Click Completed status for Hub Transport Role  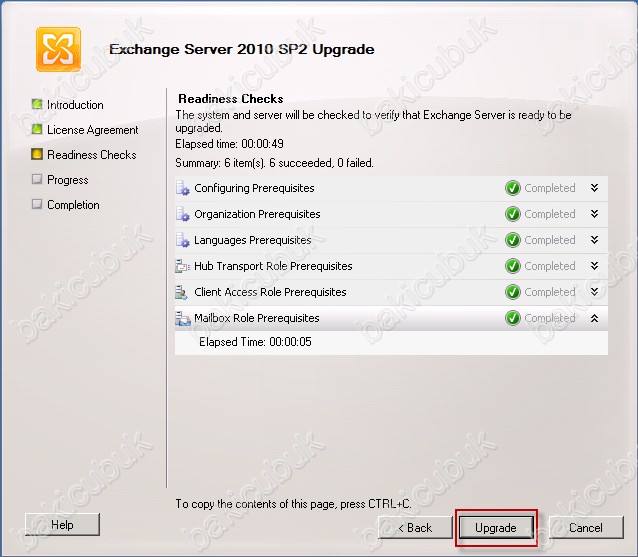pyautogui.click(x=550, y=266)
